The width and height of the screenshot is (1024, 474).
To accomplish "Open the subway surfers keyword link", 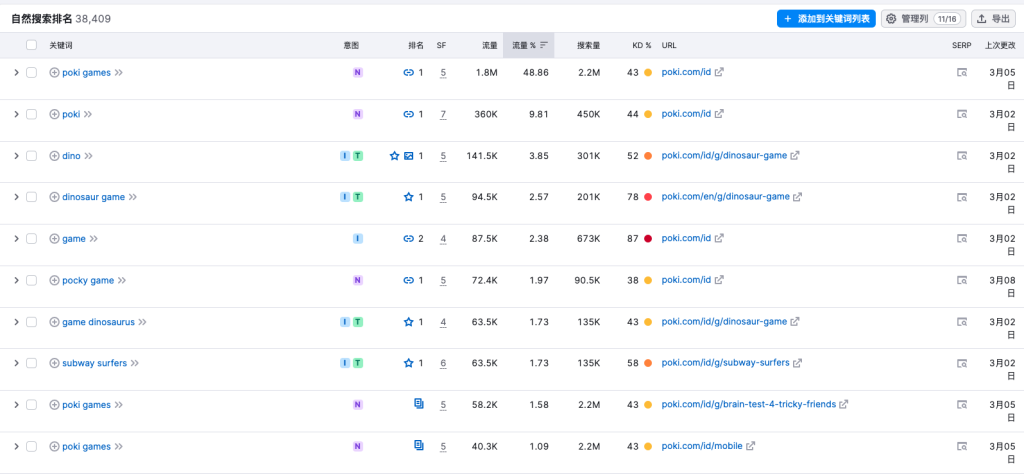I will pyautogui.click(x=95, y=363).
